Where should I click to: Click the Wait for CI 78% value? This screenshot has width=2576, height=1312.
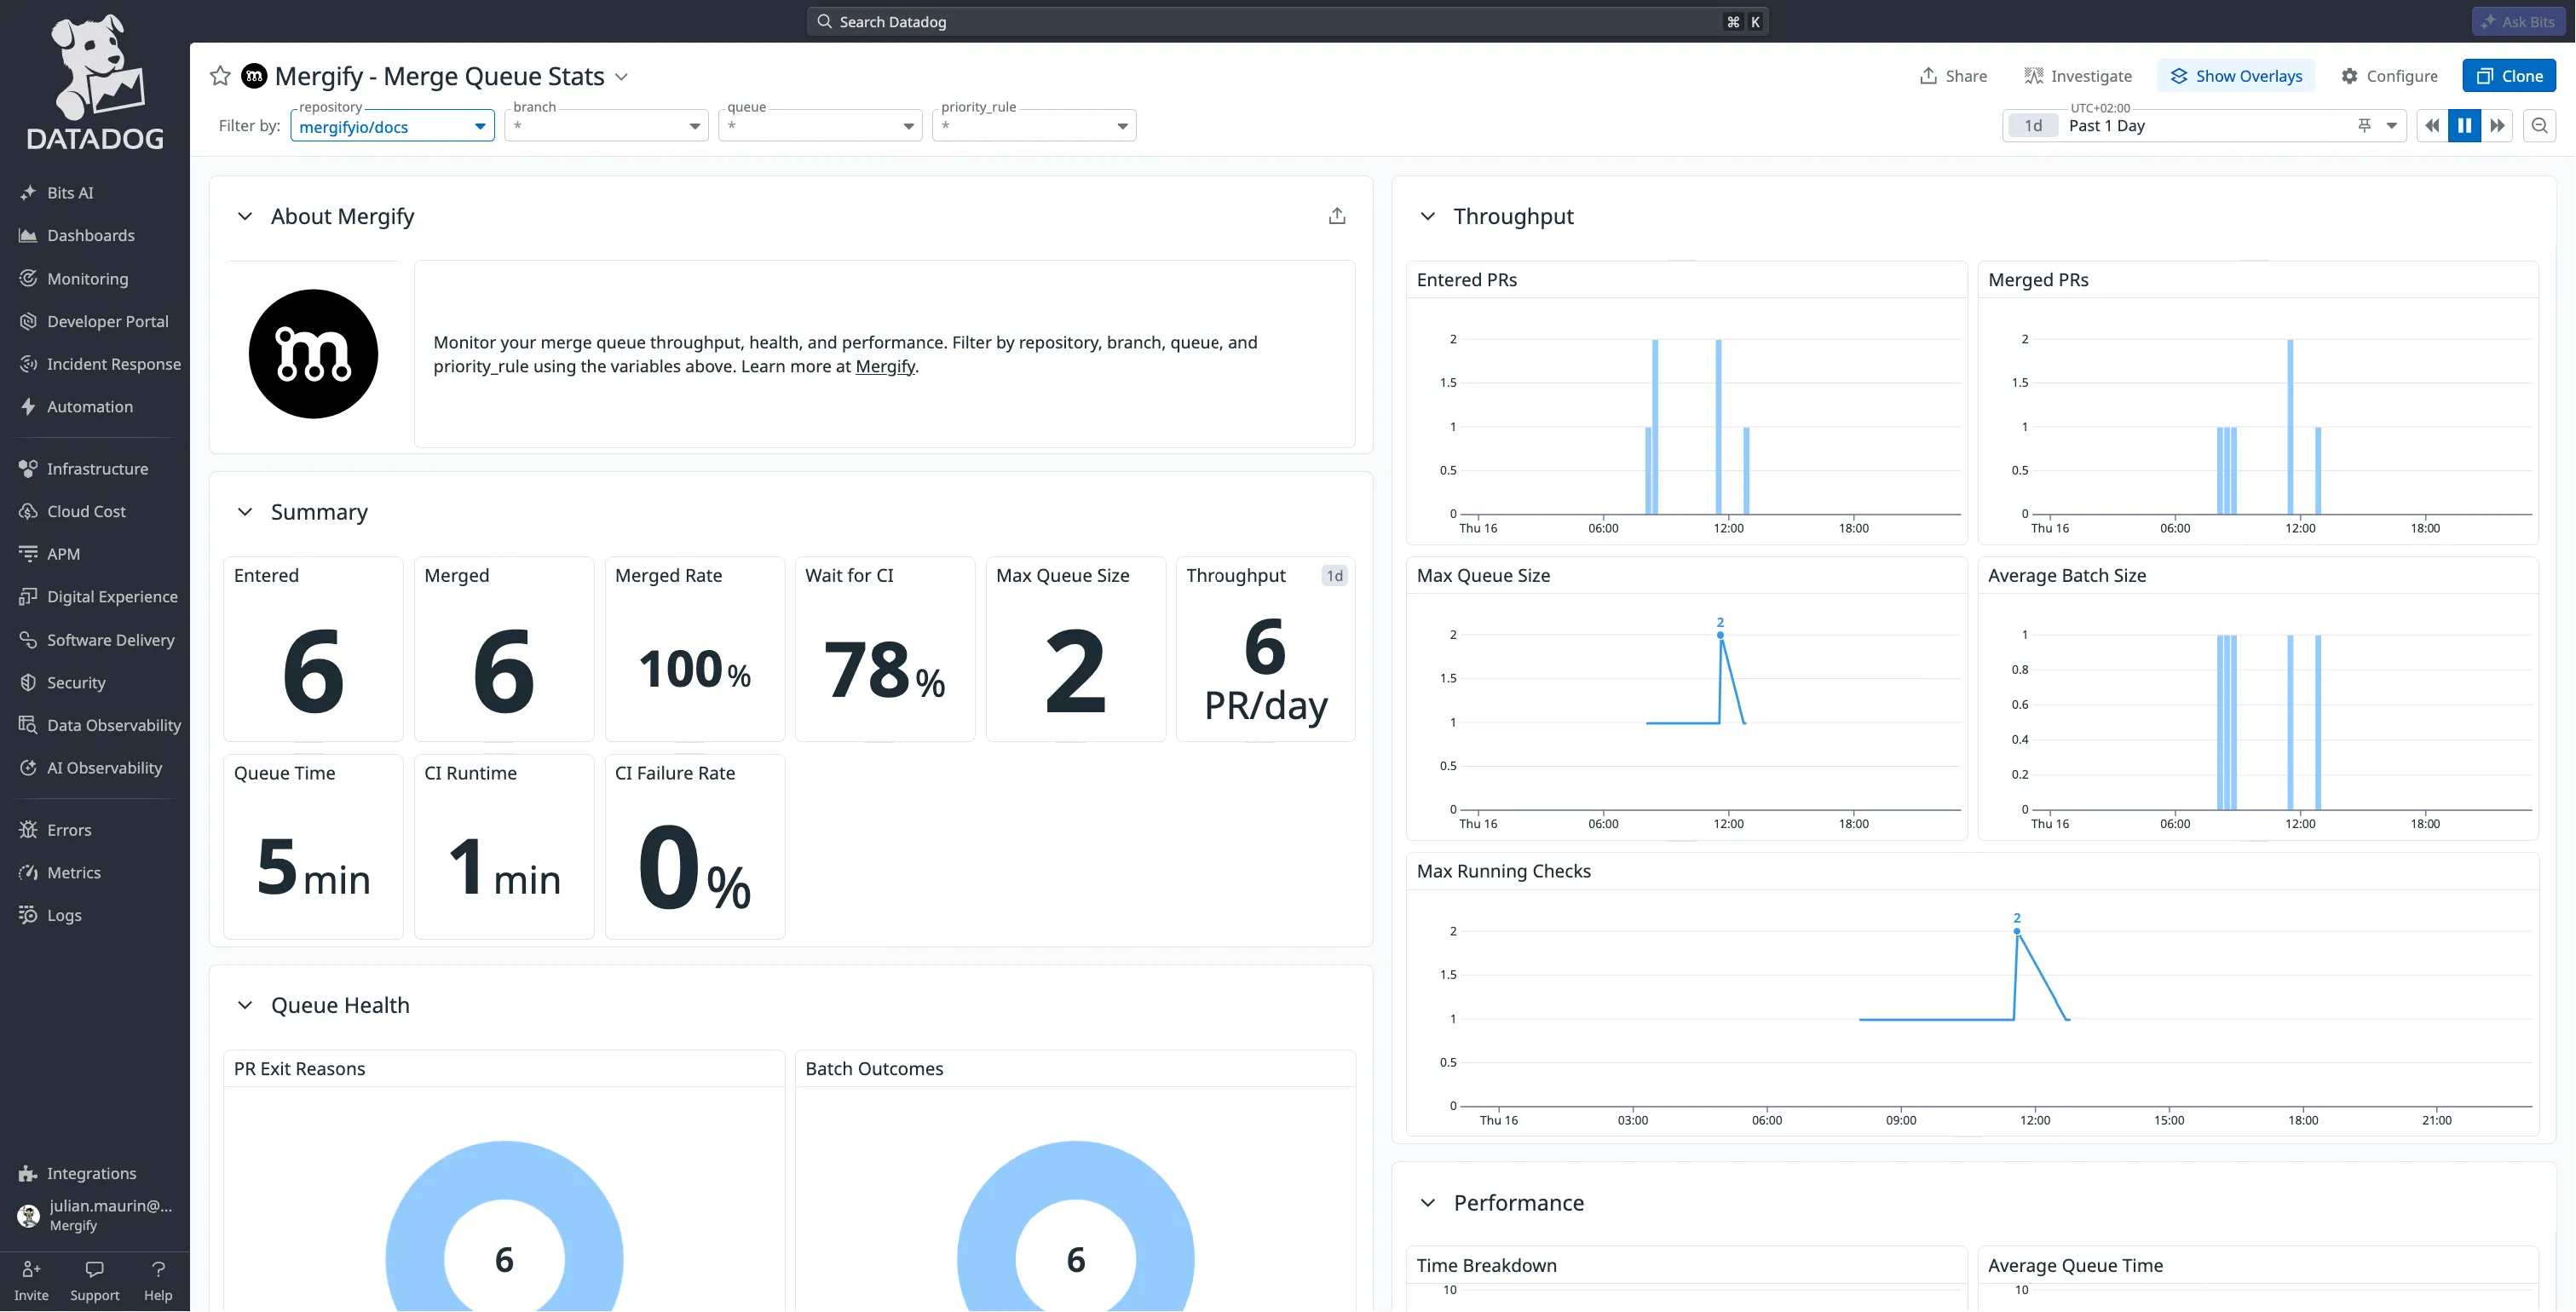[884, 670]
